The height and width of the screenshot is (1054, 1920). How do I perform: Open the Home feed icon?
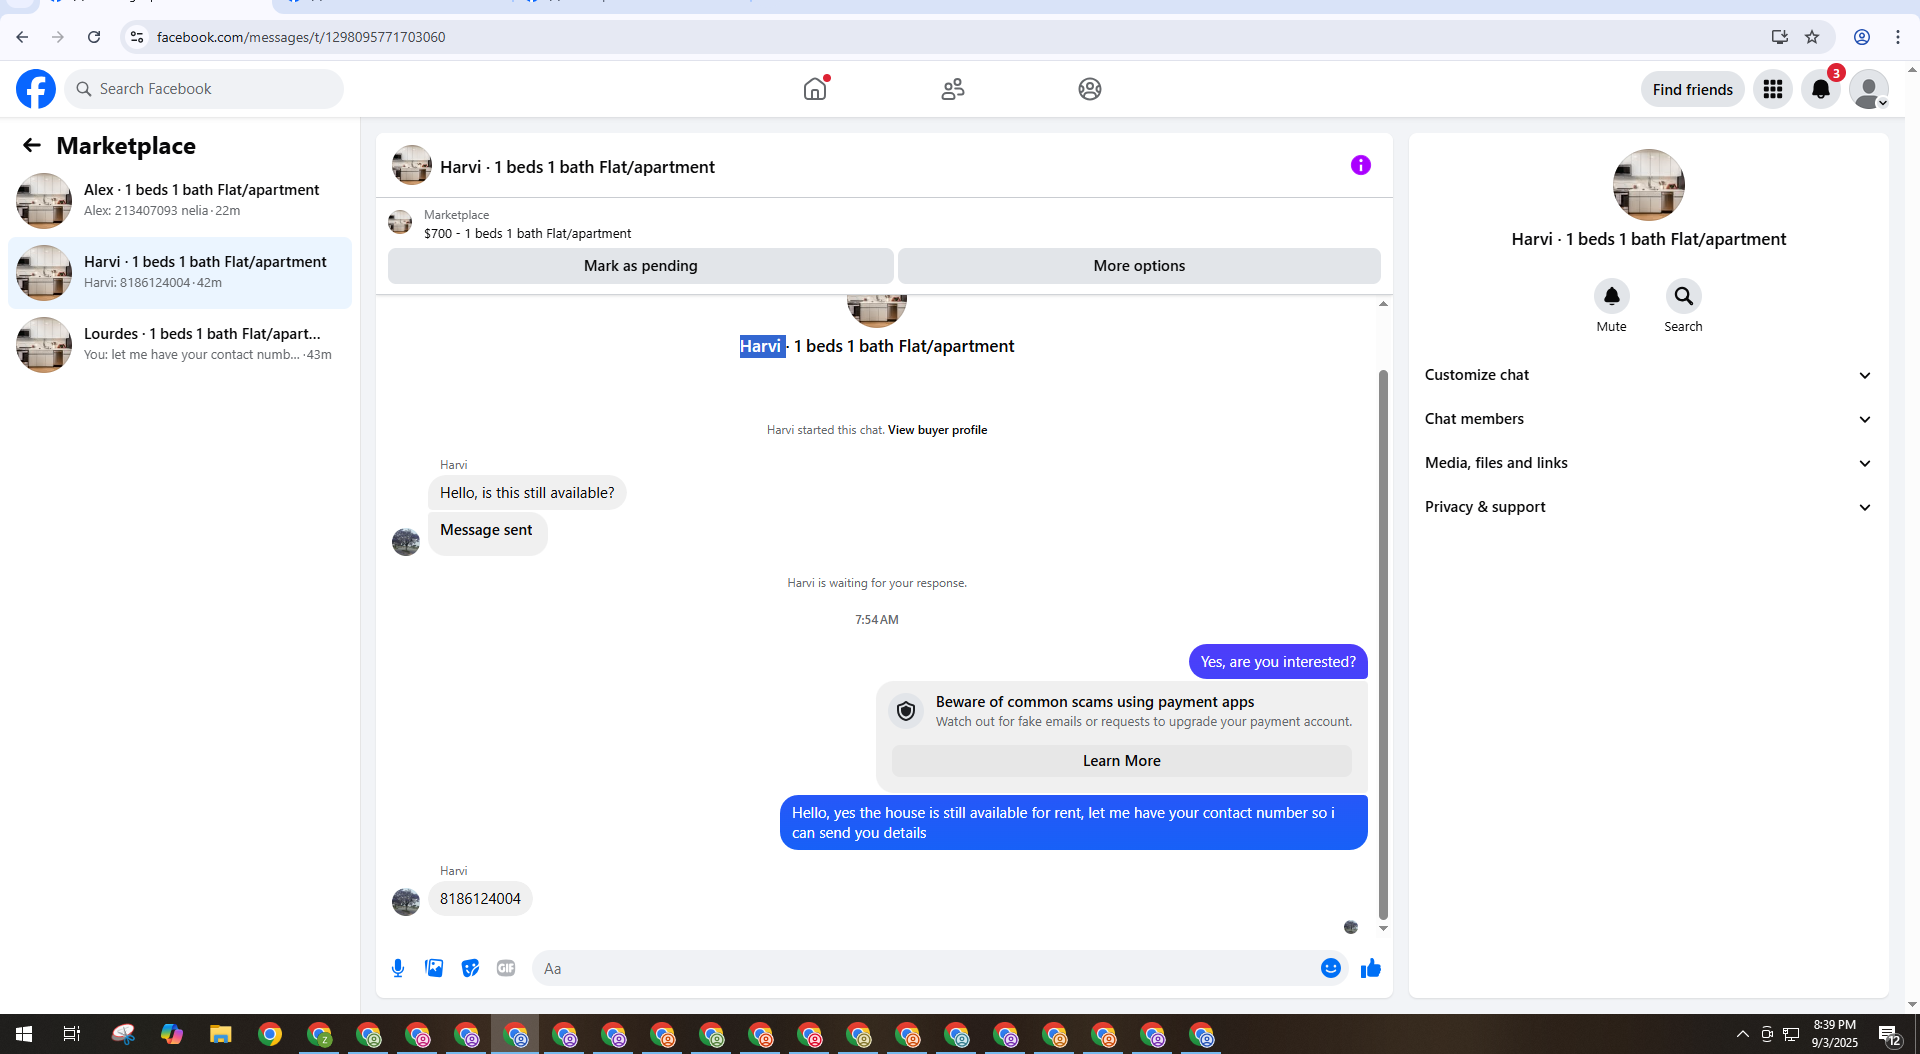tap(815, 89)
